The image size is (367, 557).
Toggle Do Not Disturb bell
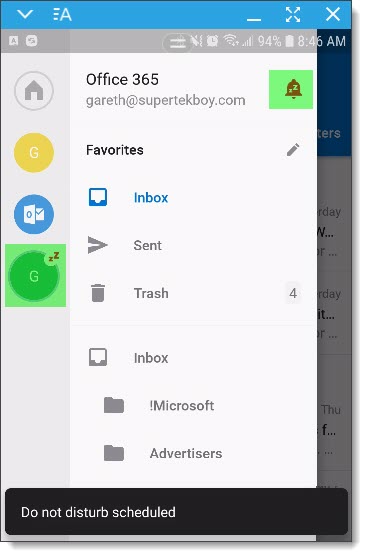[293, 90]
